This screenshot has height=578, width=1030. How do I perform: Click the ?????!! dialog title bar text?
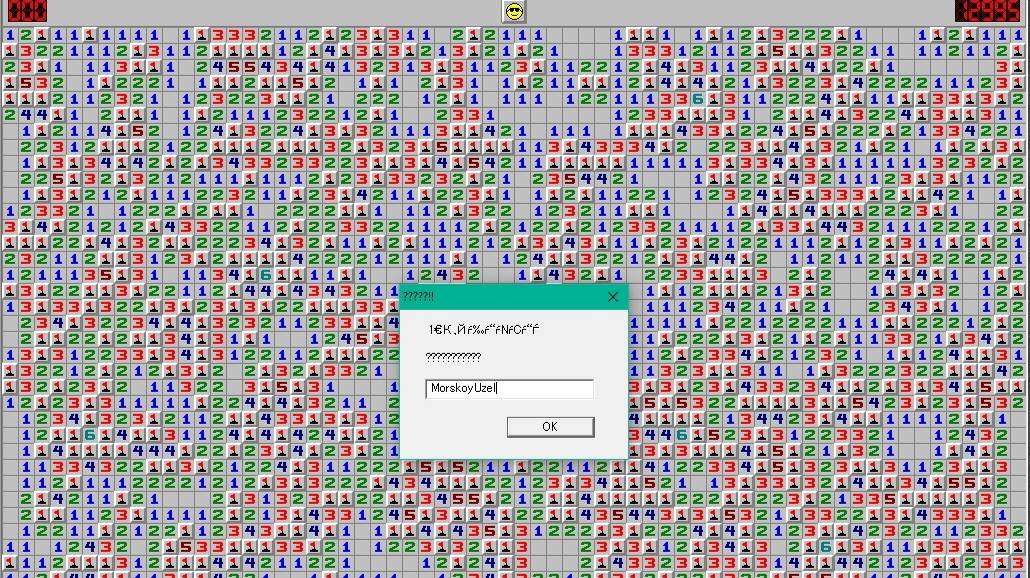click(x=418, y=297)
